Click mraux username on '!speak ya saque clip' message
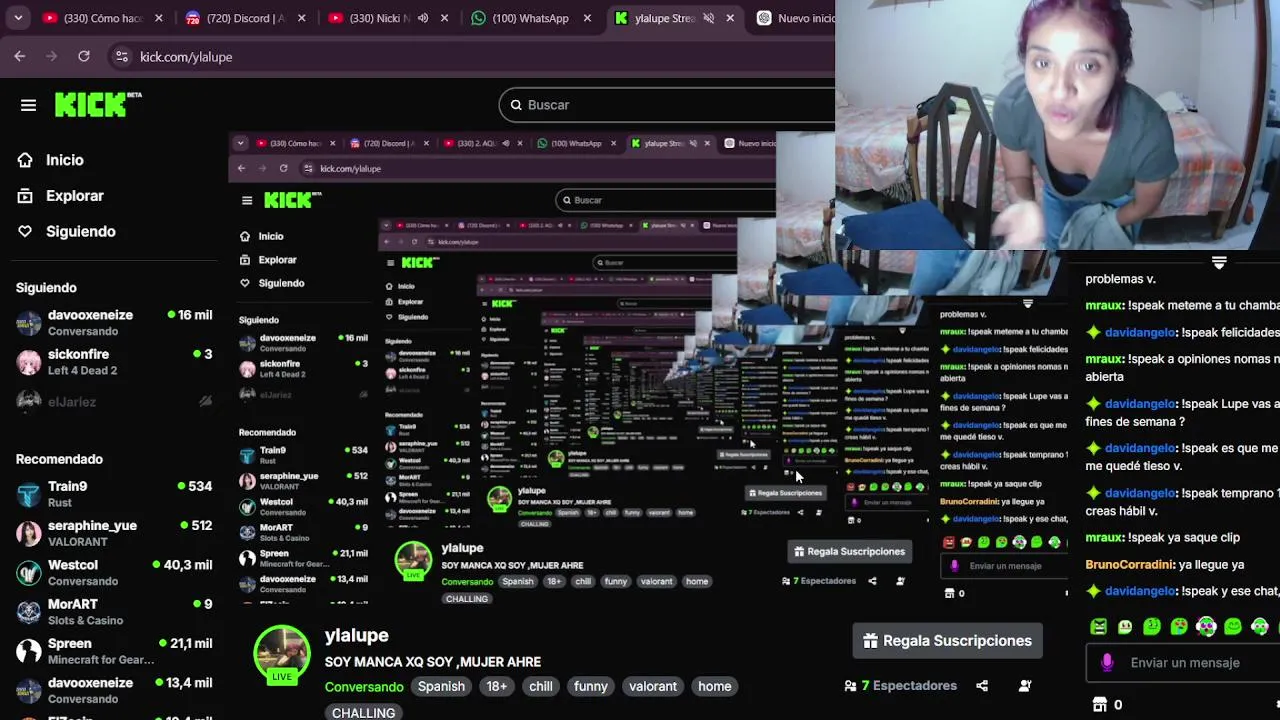Screen dimensions: 1280x720 [1104, 538]
